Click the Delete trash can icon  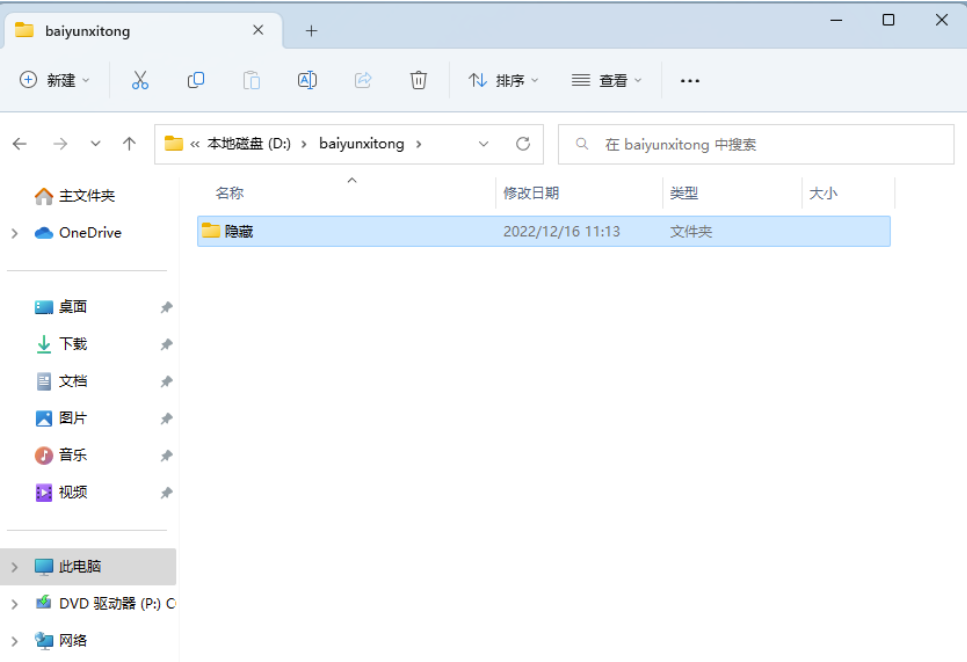pyautogui.click(x=418, y=80)
